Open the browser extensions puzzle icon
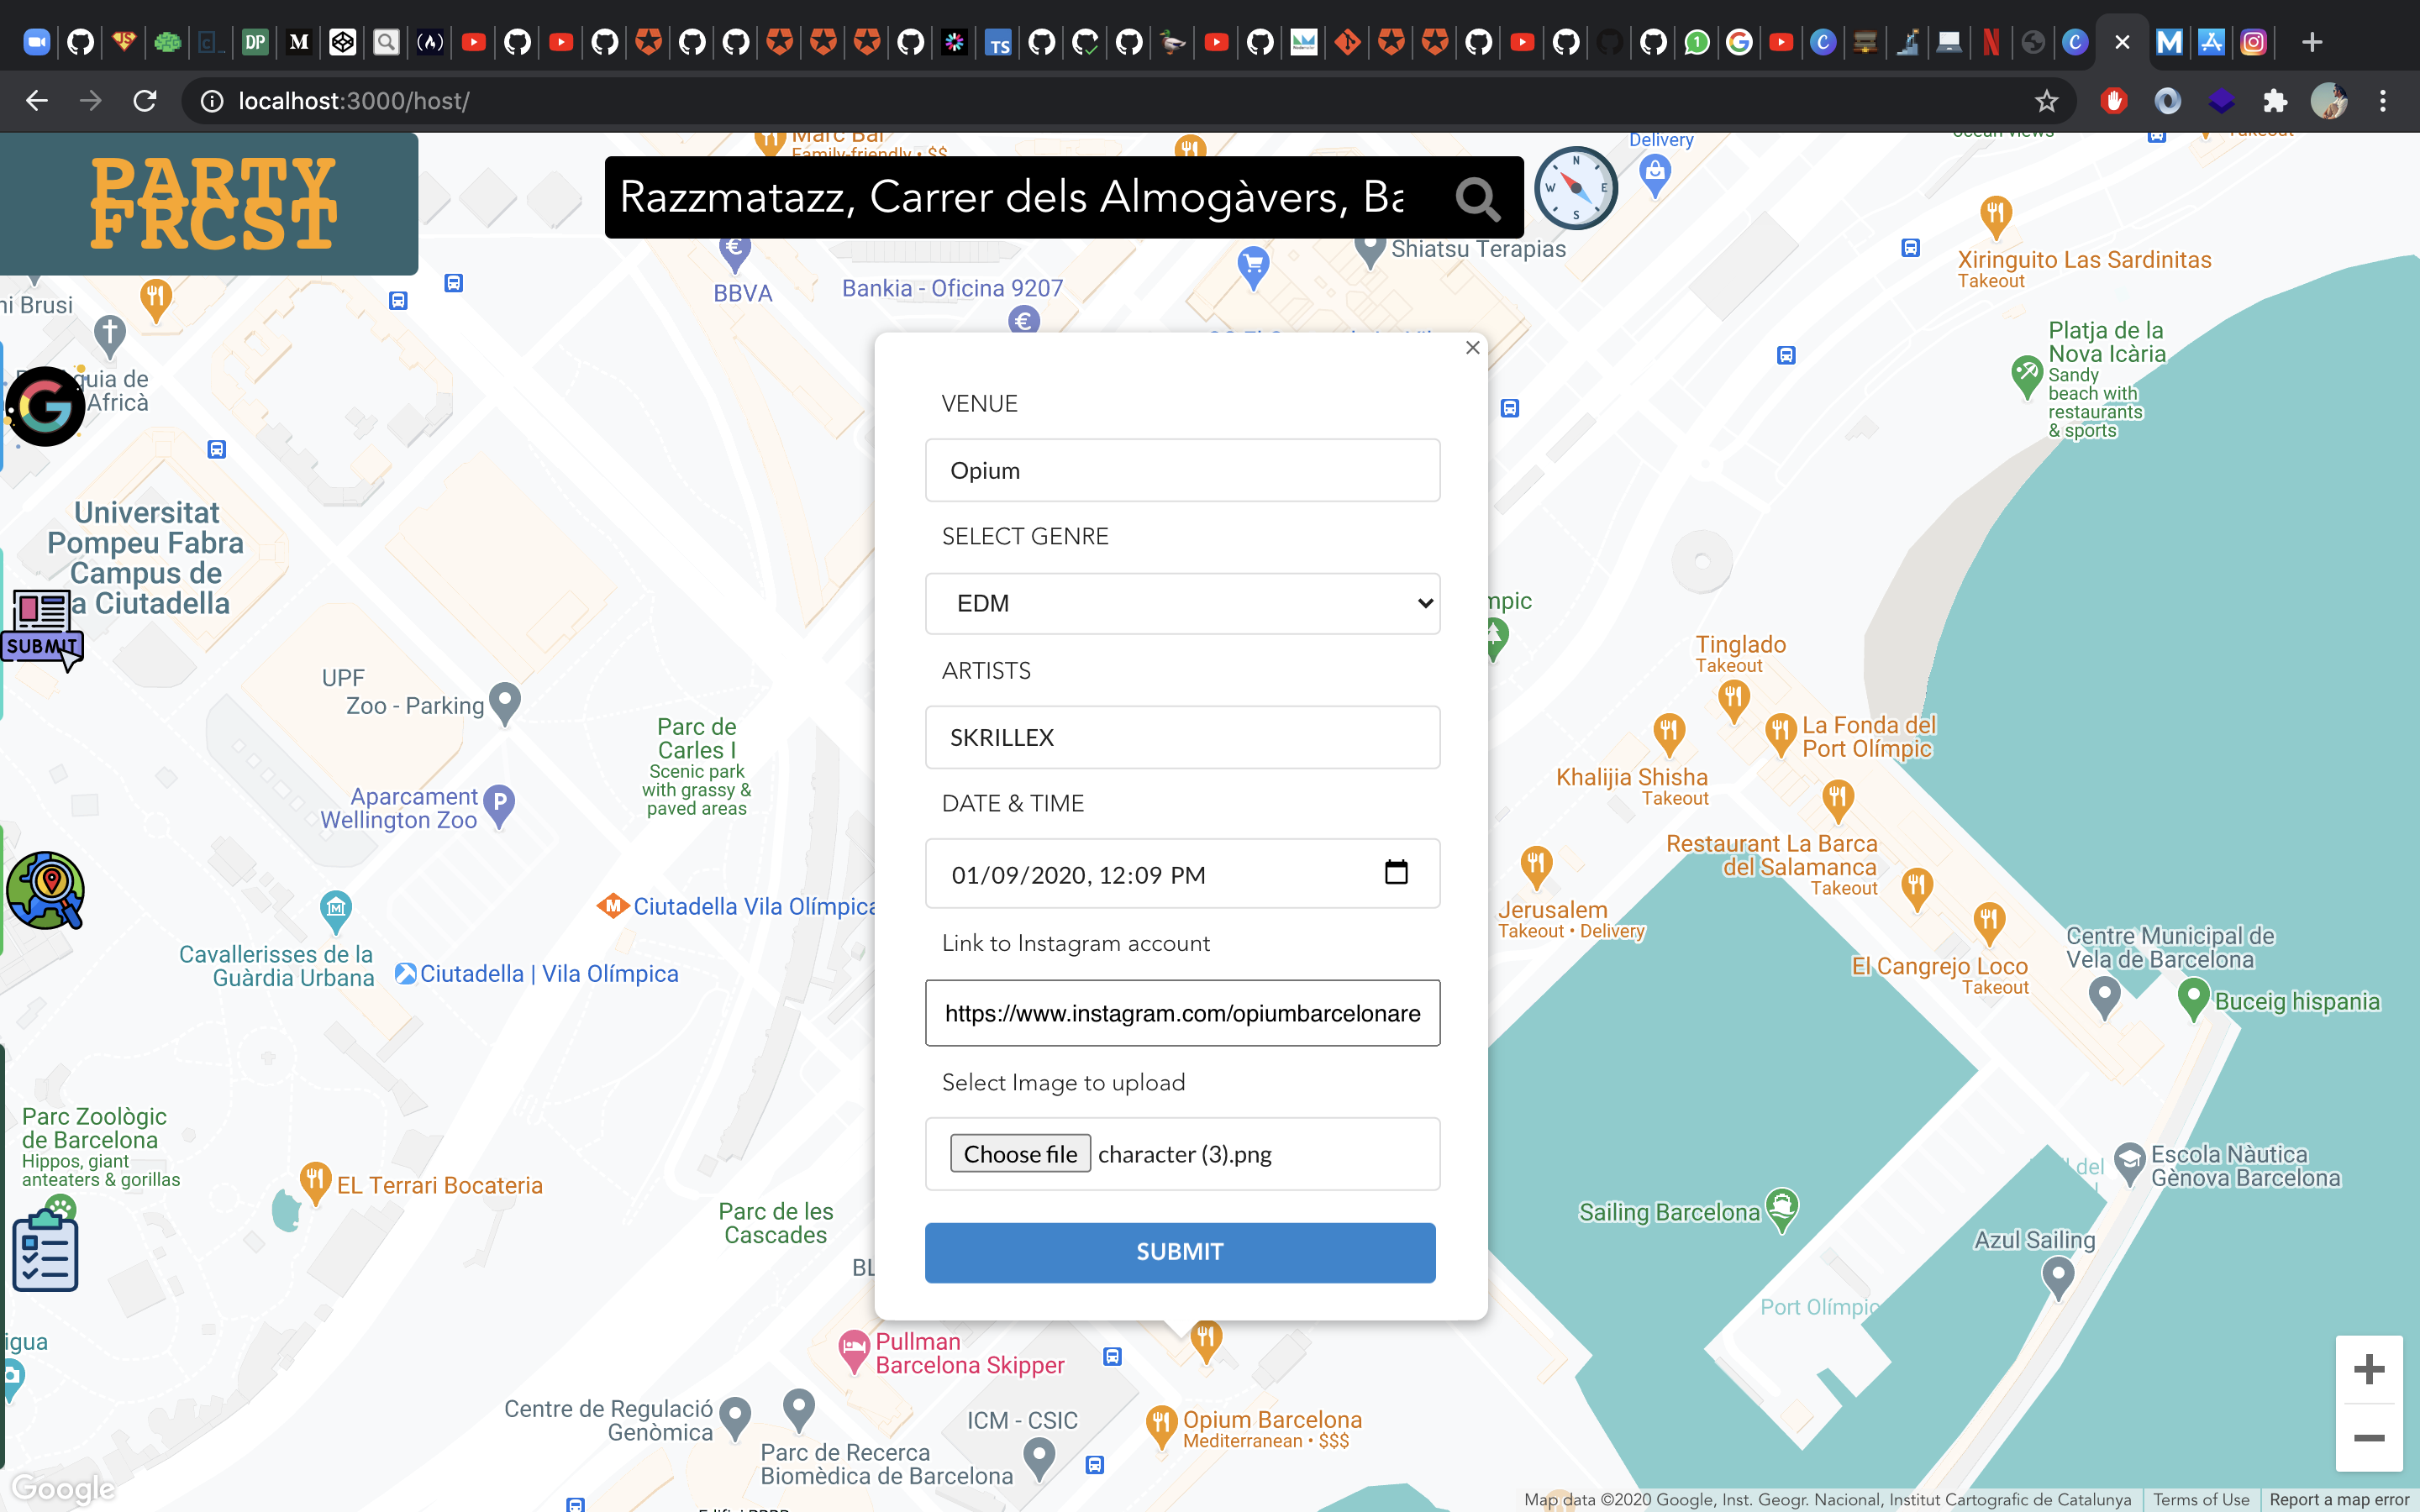This screenshot has width=2420, height=1512. [x=2275, y=101]
